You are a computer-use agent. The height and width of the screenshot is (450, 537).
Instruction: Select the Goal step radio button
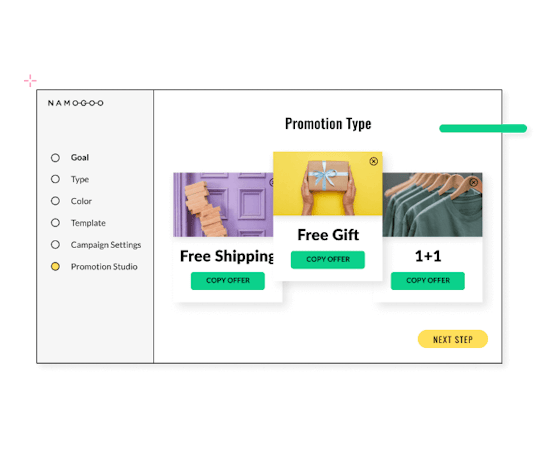click(55, 158)
